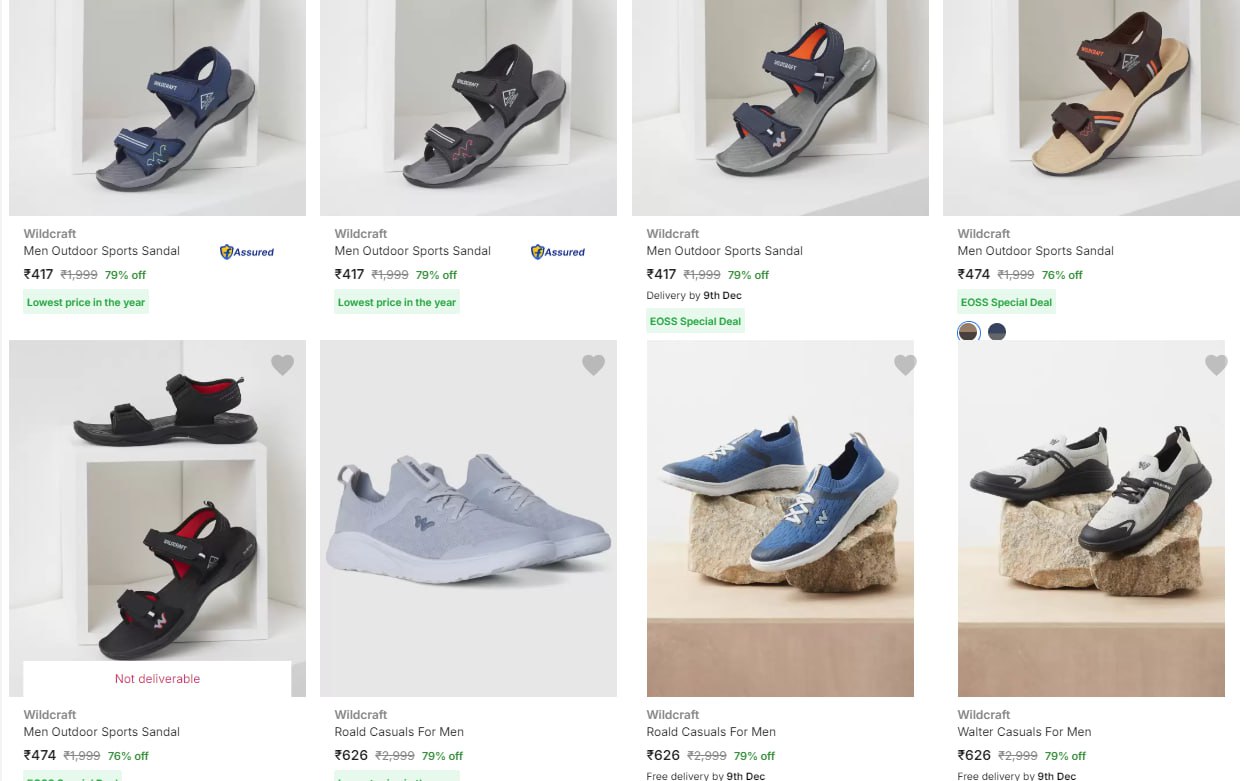
Task: Select the brown color swatch option
Action: pyautogui.click(x=968, y=332)
